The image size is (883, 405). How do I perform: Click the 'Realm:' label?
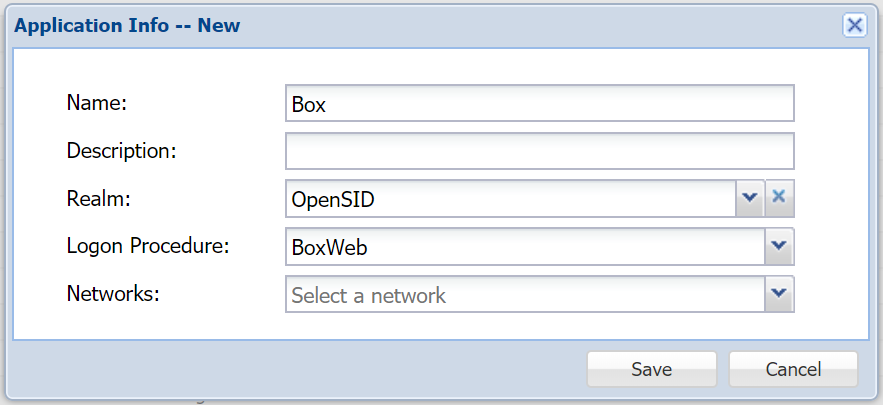point(99,198)
